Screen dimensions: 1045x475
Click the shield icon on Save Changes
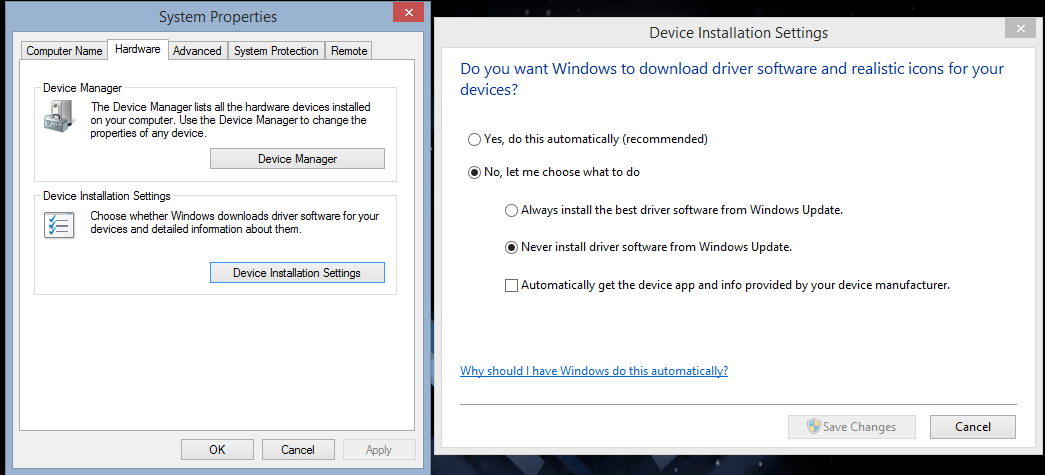pyautogui.click(x=814, y=426)
